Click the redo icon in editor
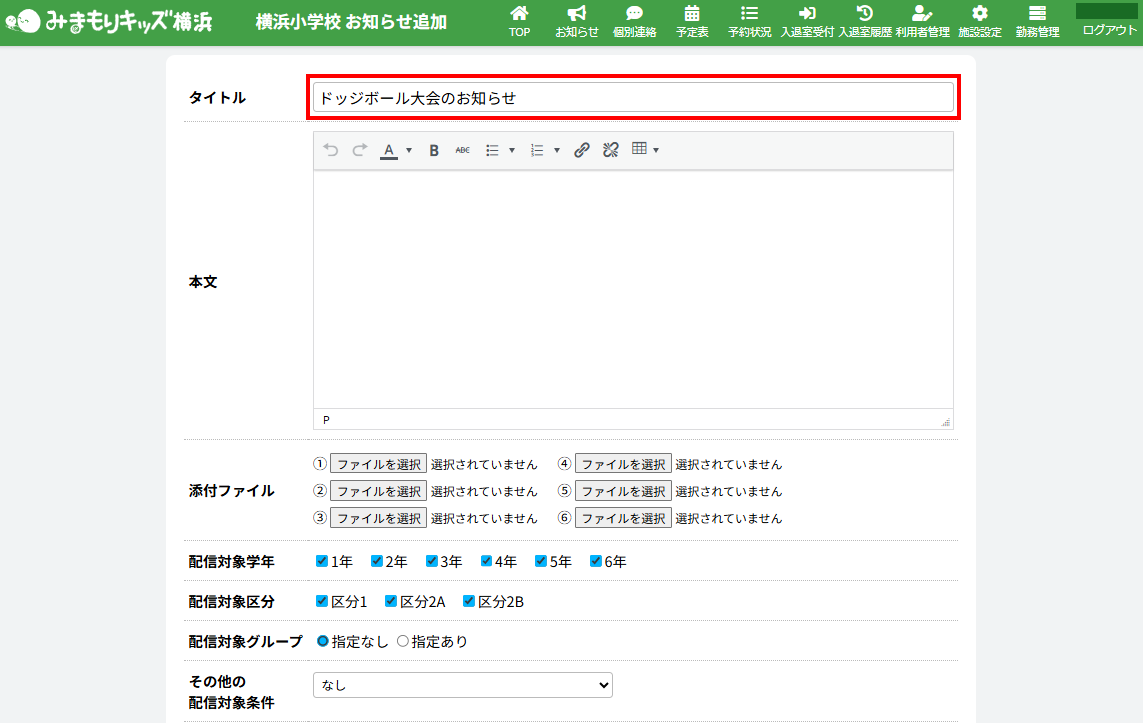The height and width of the screenshot is (723, 1143). [x=360, y=150]
